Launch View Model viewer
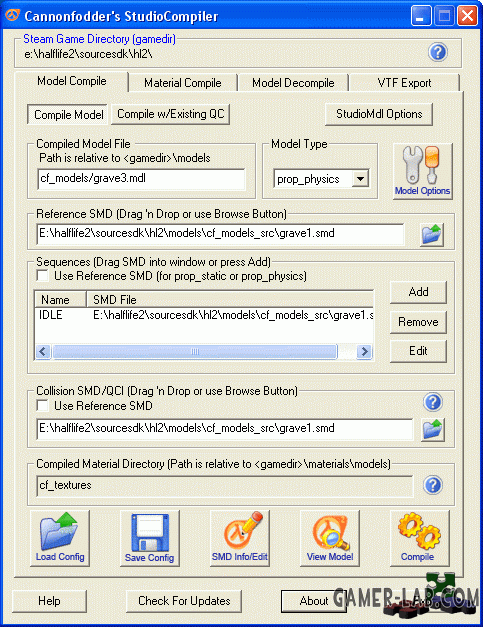This screenshot has width=483, height=627. (x=330, y=538)
